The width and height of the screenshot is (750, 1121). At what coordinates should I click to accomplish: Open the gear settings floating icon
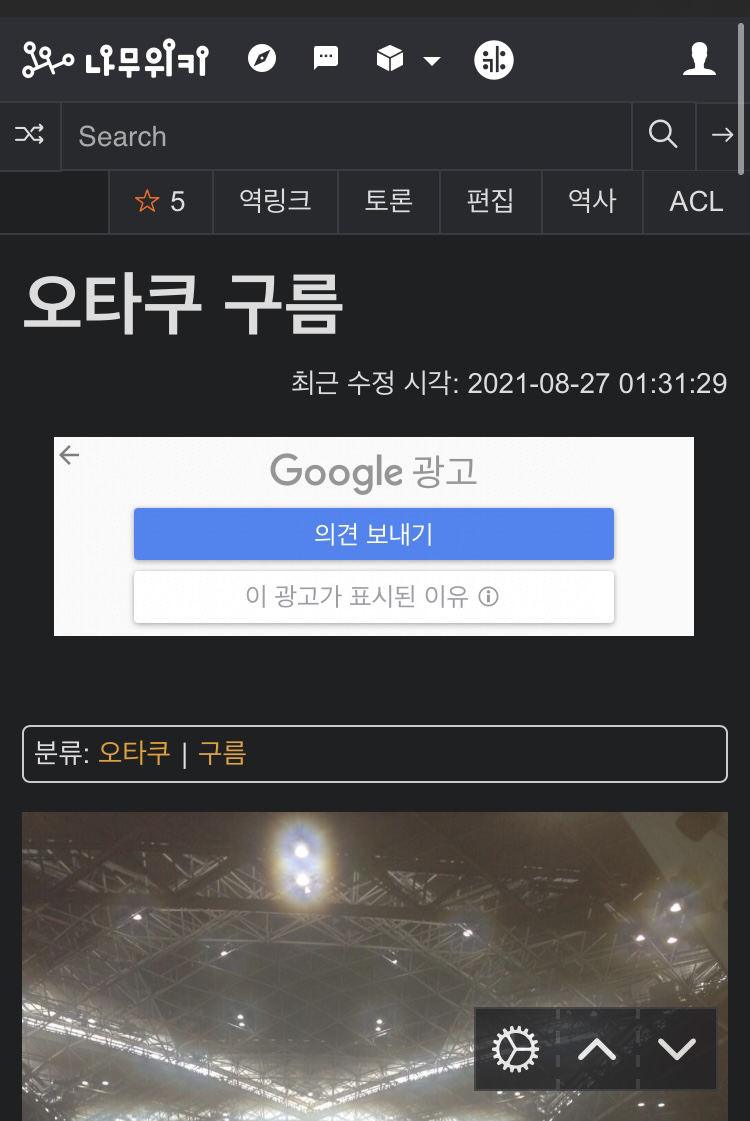tap(515, 1050)
